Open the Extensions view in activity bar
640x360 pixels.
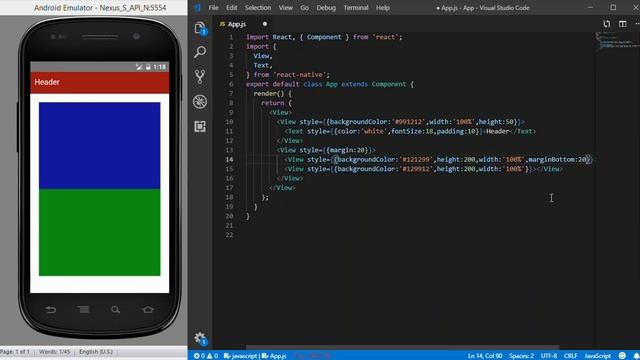(200, 127)
